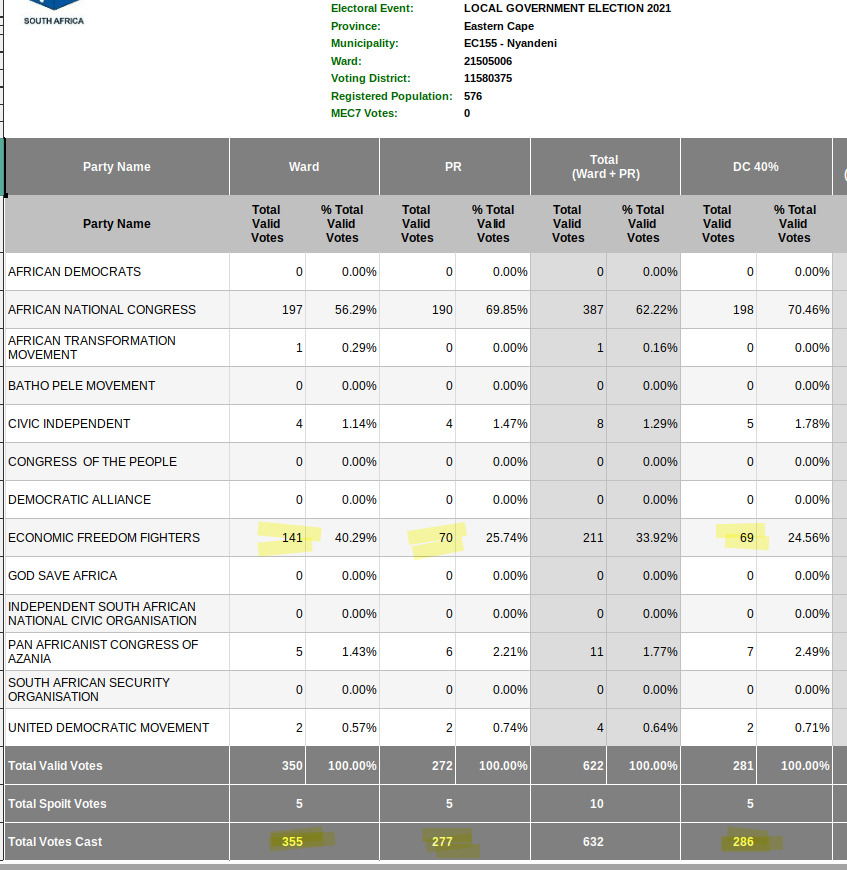Select ANC ward percentage 56.29%
Image resolution: width=847 pixels, height=870 pixels.
point(356,310)
